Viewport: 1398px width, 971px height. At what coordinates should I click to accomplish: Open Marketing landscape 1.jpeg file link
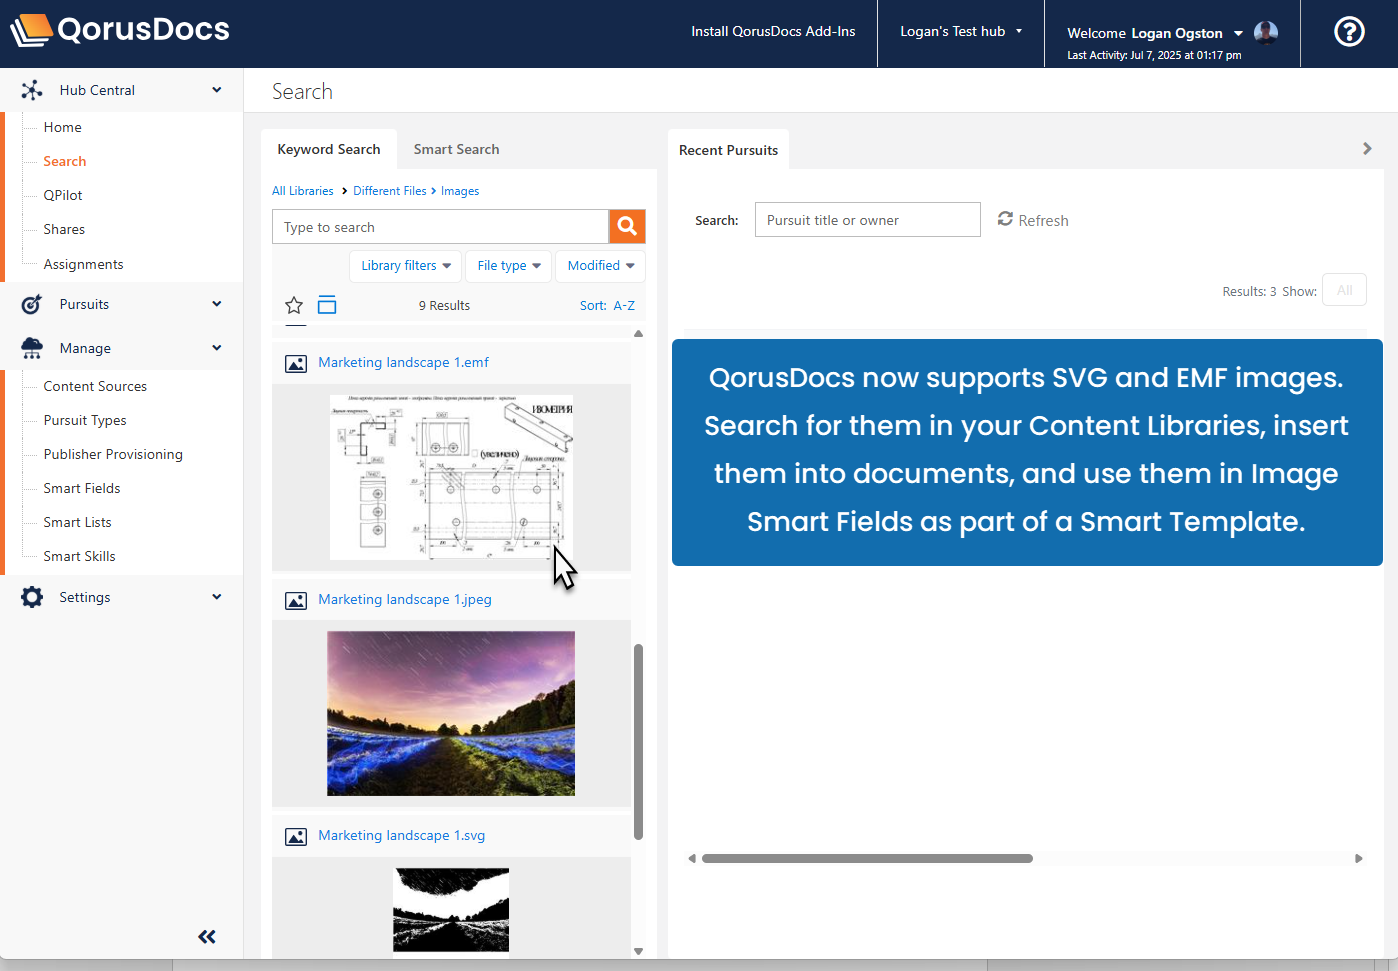[x=405, y=599]
